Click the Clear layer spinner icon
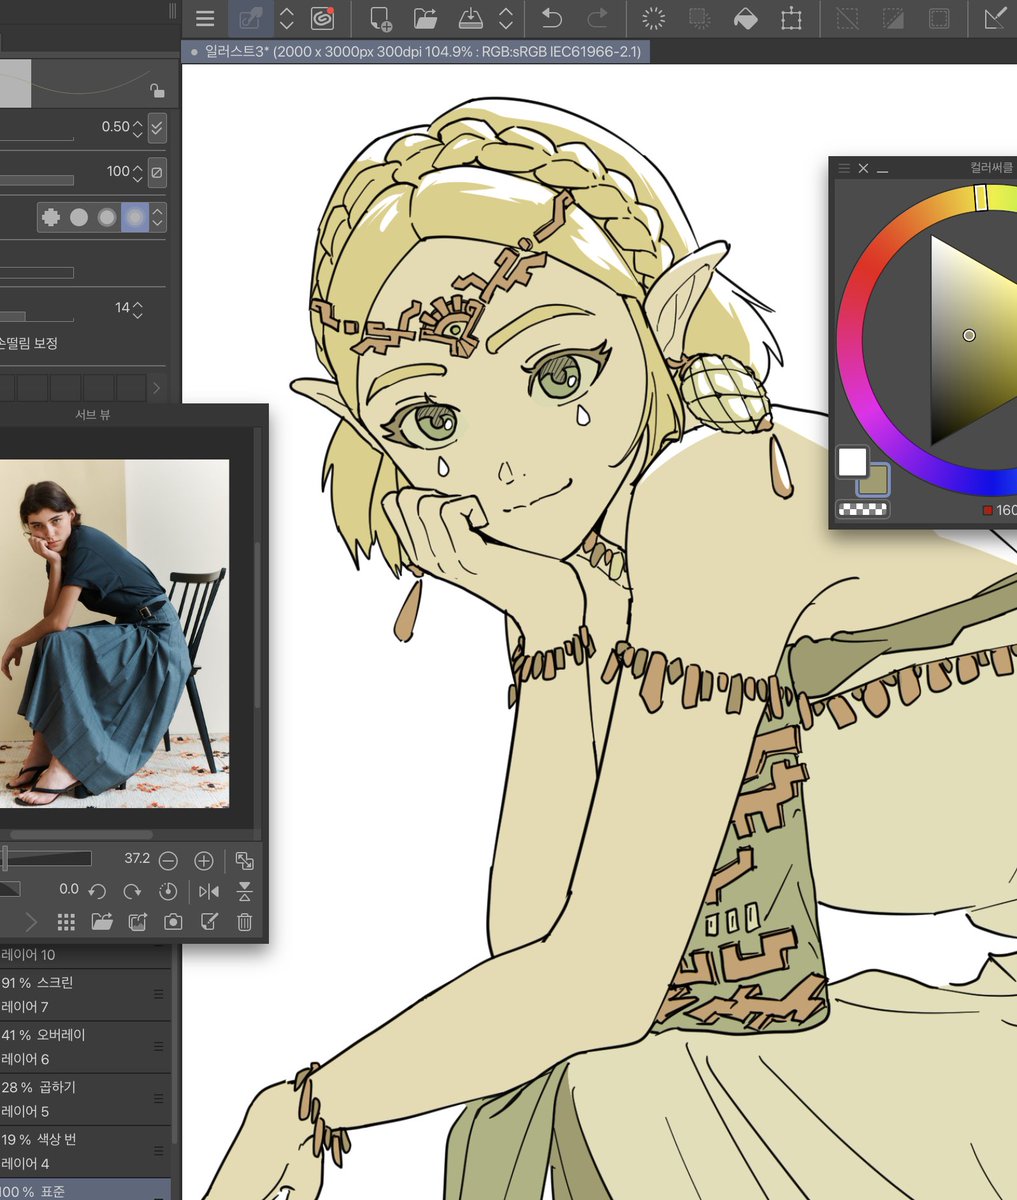This screenshot has width=1017, height=1200. (x=653, y=18)
